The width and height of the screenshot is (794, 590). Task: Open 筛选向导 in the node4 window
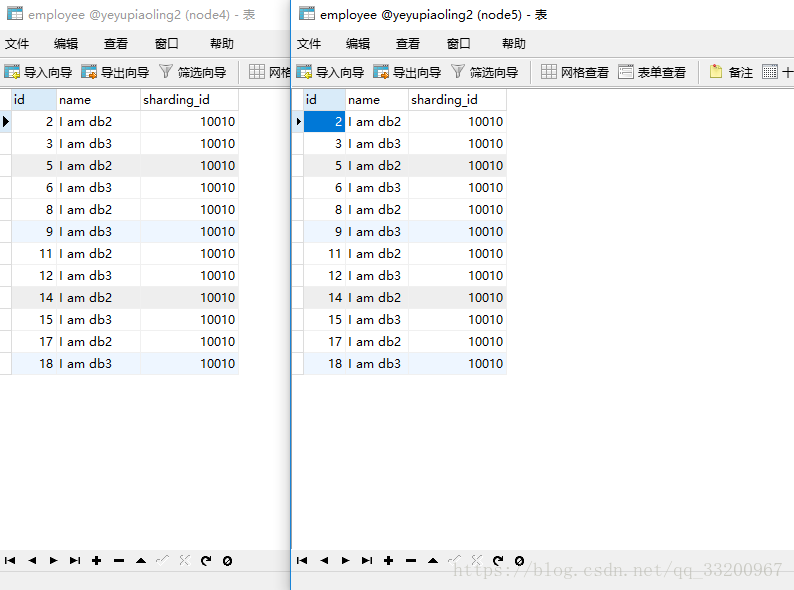193,72
